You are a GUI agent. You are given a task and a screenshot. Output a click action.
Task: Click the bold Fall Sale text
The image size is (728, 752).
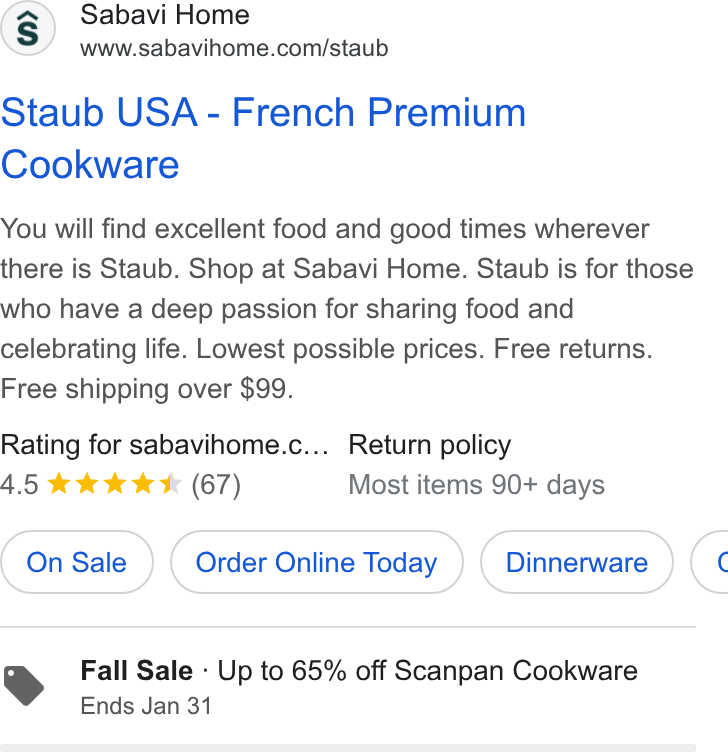137,670
